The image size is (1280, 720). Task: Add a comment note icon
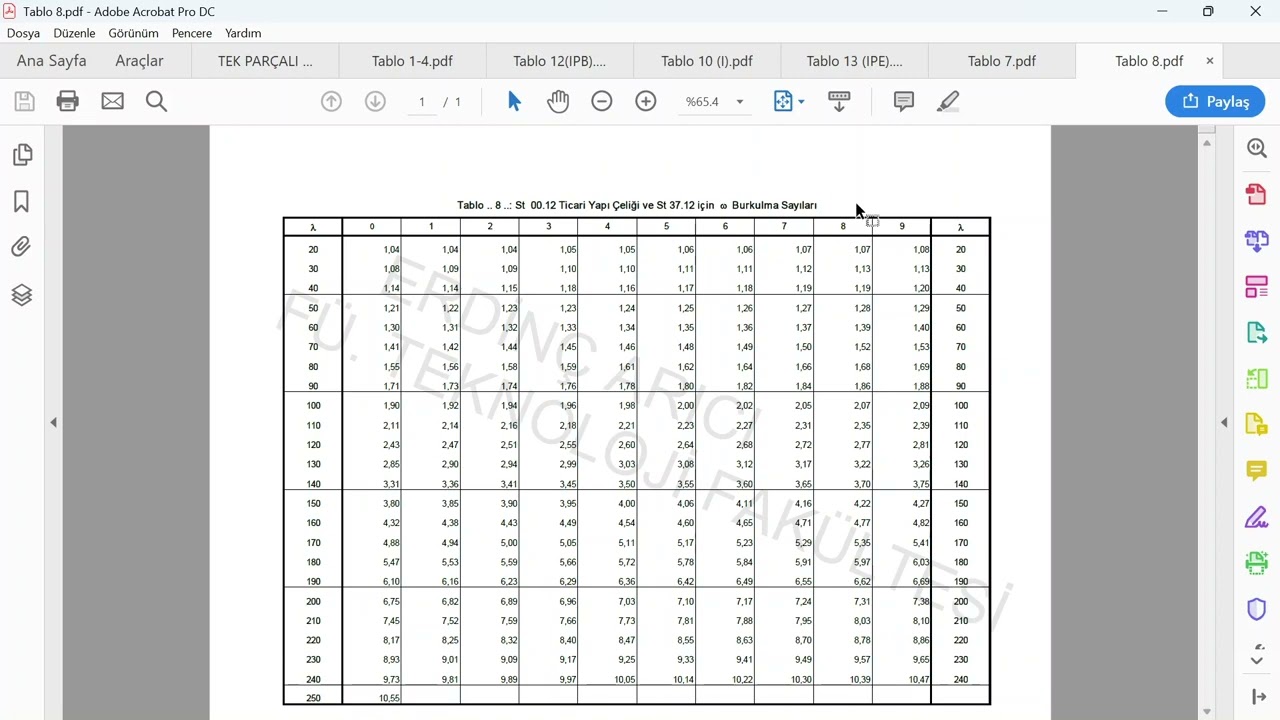(x=904, y=101)
